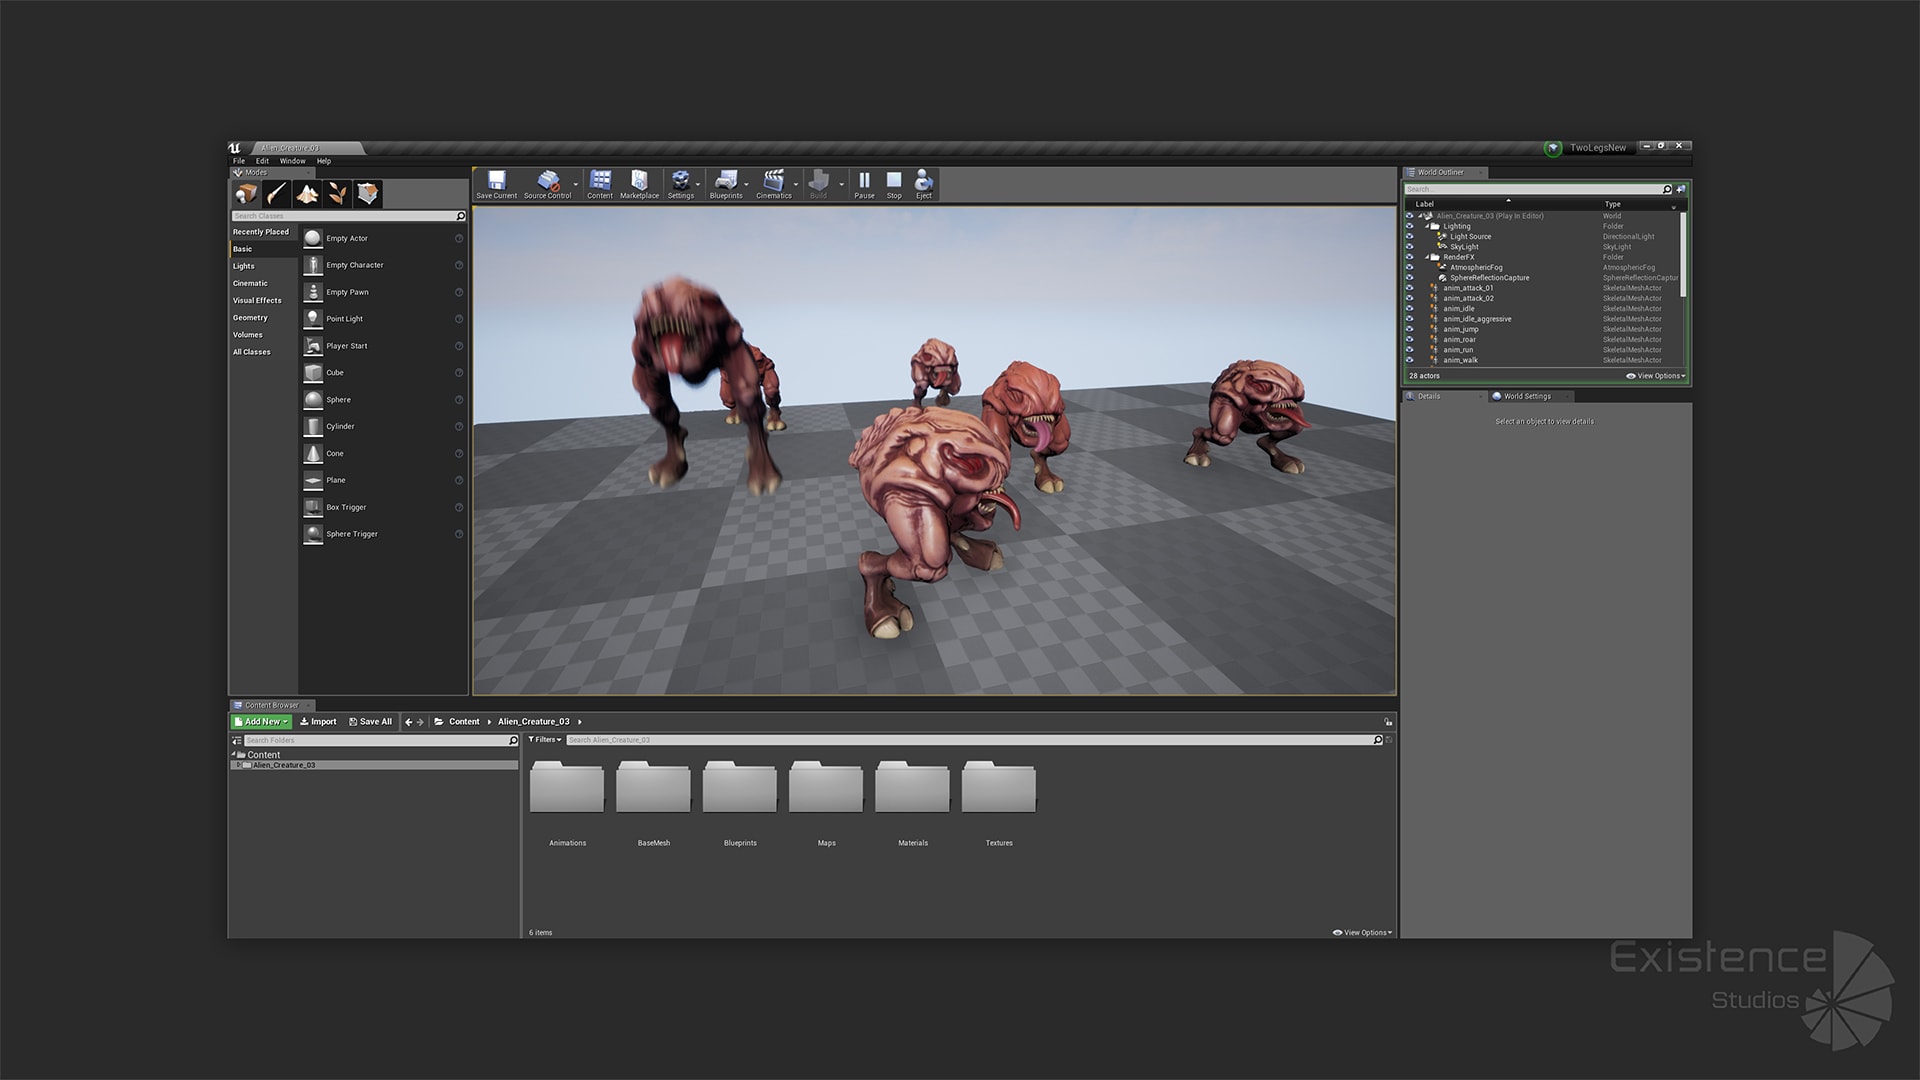Open View Options in World Outliner

pos(1655,375)
